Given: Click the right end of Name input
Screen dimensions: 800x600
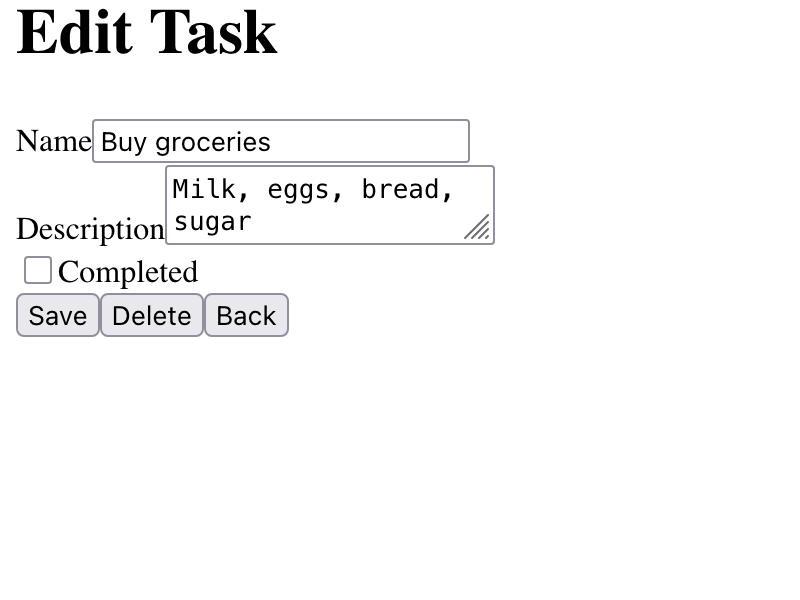Looking at the screenshot, I should coord(458,142).
